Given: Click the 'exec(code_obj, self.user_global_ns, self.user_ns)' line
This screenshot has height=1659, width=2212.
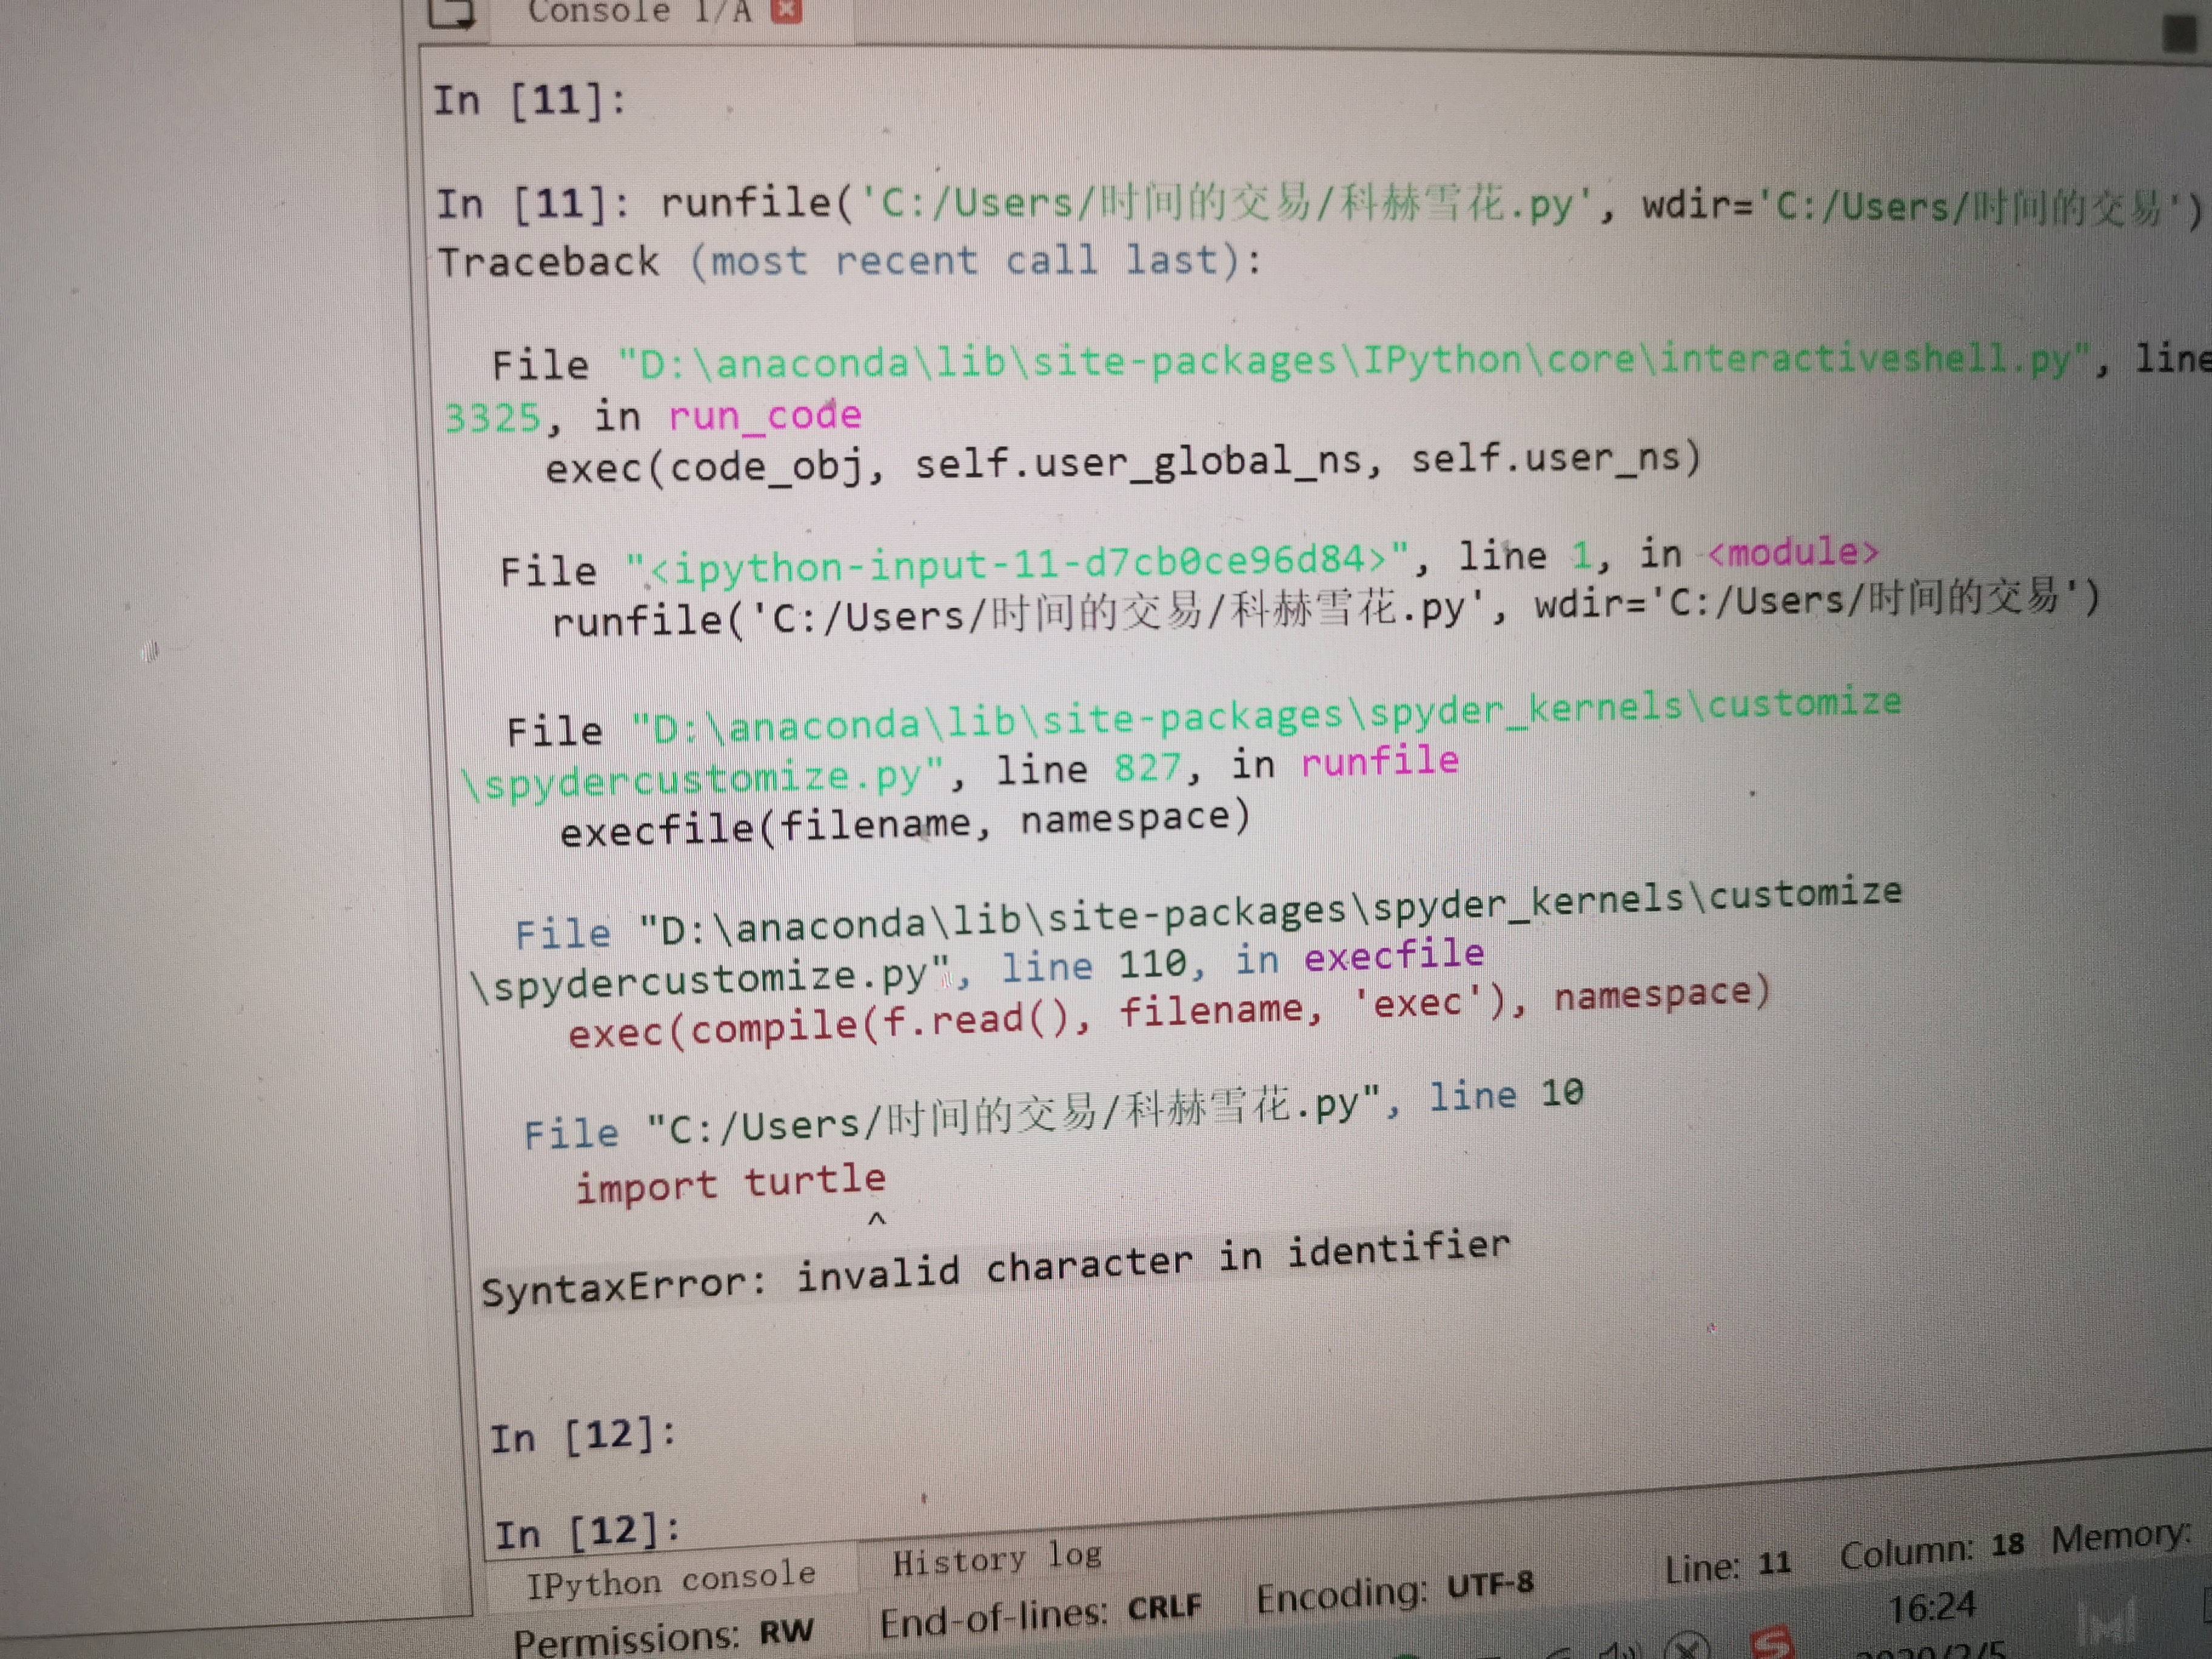Looking at the screenshot, I should 1122,463.
